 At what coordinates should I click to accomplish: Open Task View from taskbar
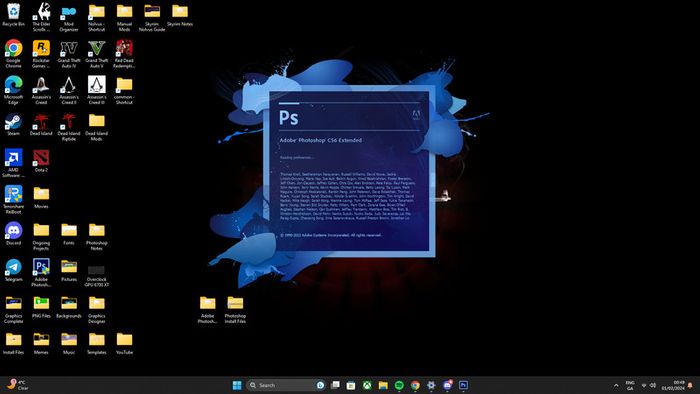click(335, 385)
